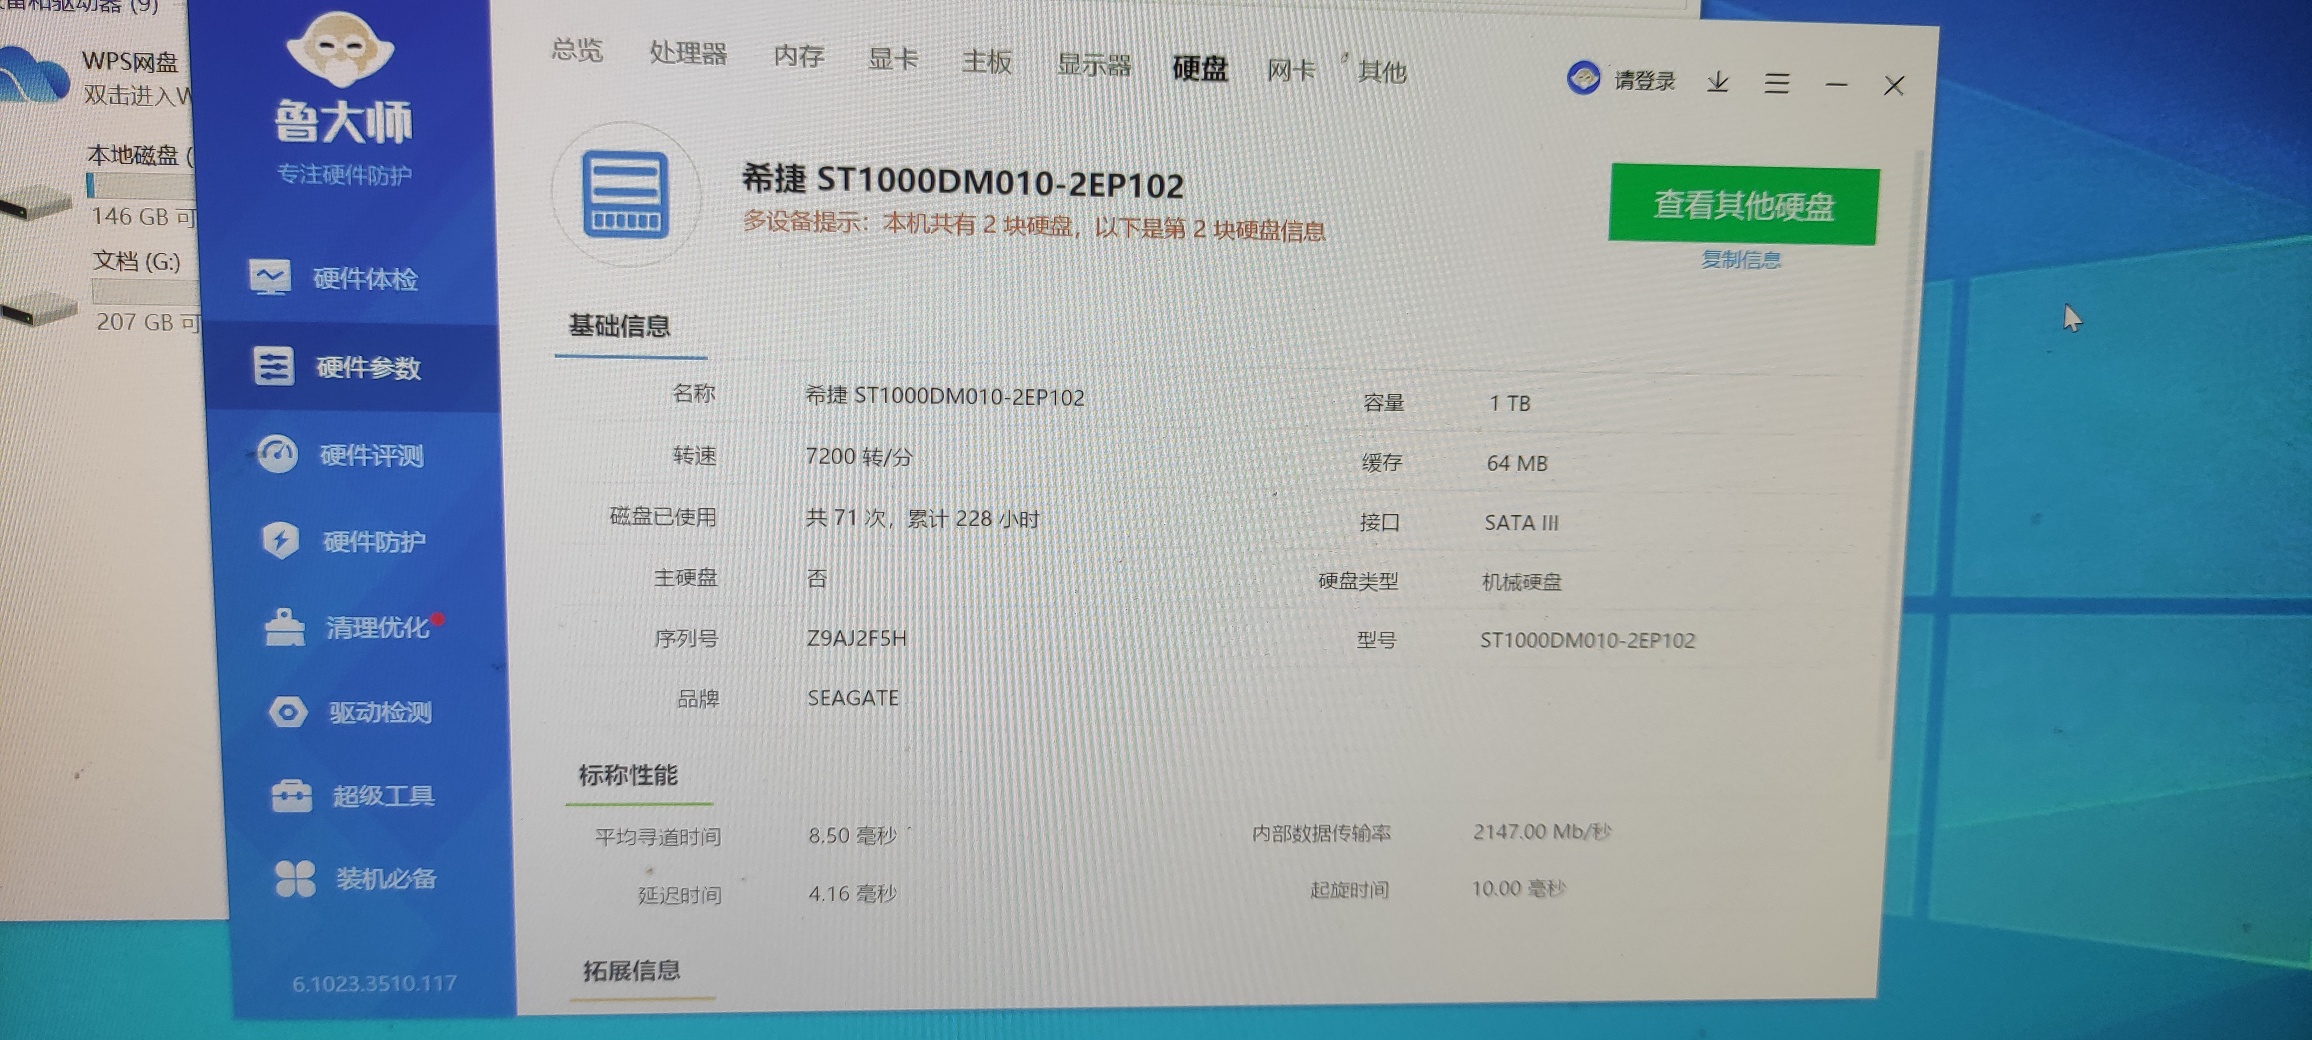
Task: Switch to the 显卡 tab
Action: 893,59
